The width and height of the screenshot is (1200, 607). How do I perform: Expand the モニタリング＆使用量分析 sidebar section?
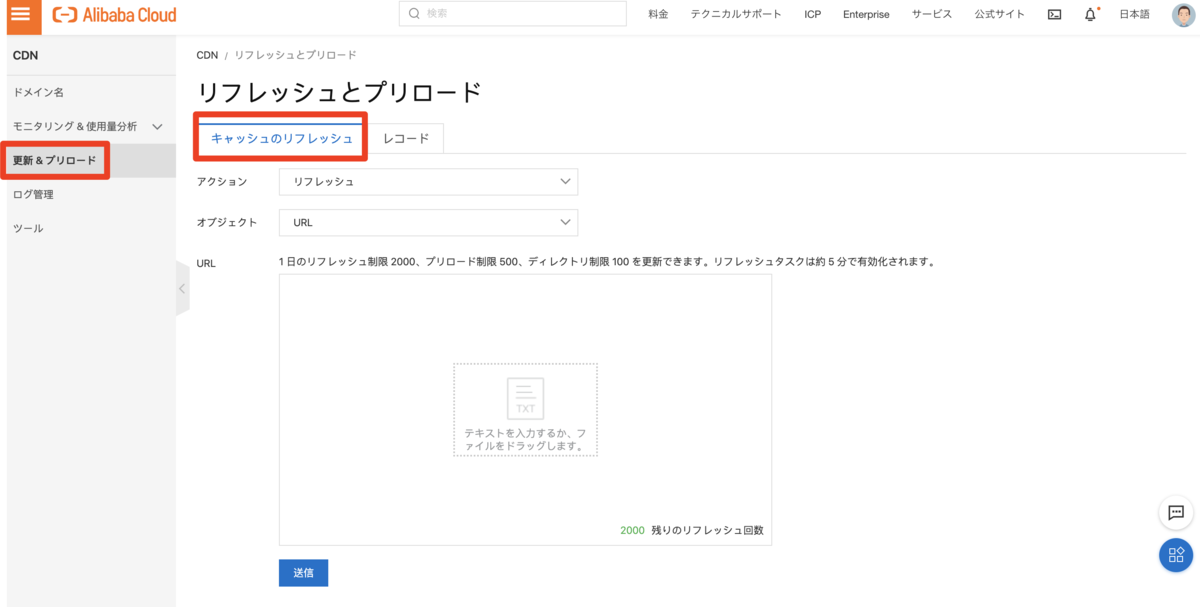(157, 127)
